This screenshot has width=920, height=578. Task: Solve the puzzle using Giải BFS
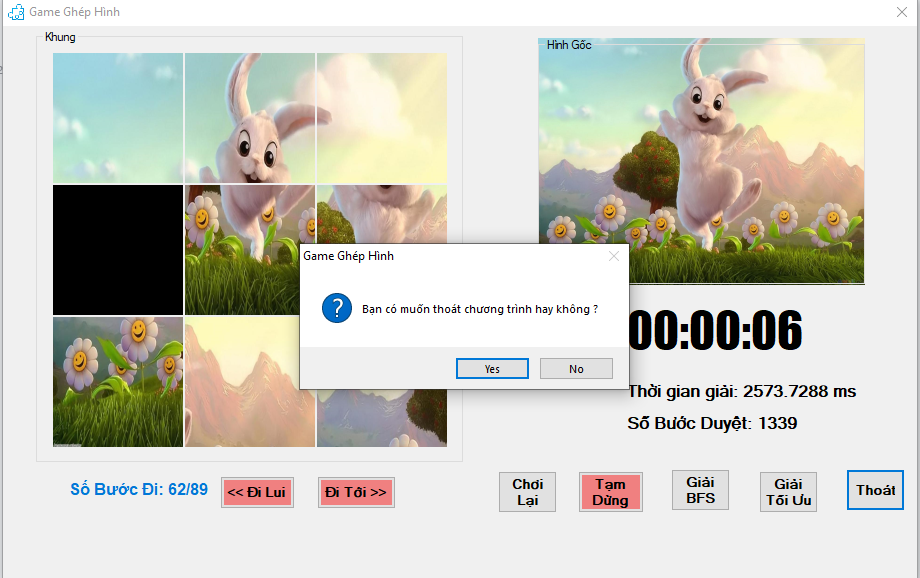tap(700, 490)
